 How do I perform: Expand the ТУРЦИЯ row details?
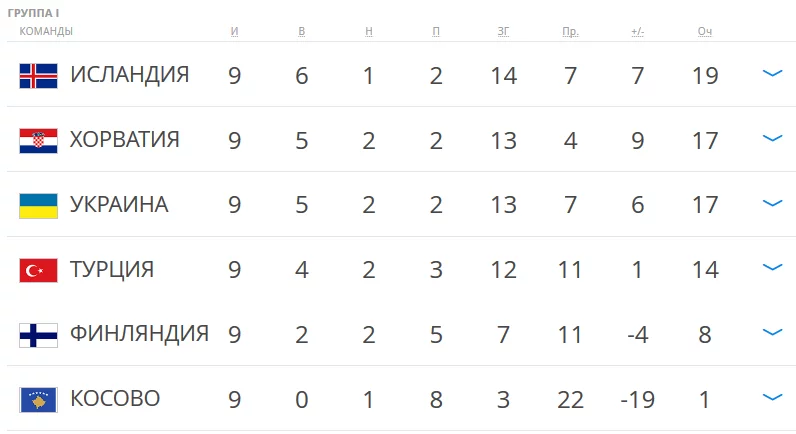click(771, 268)
